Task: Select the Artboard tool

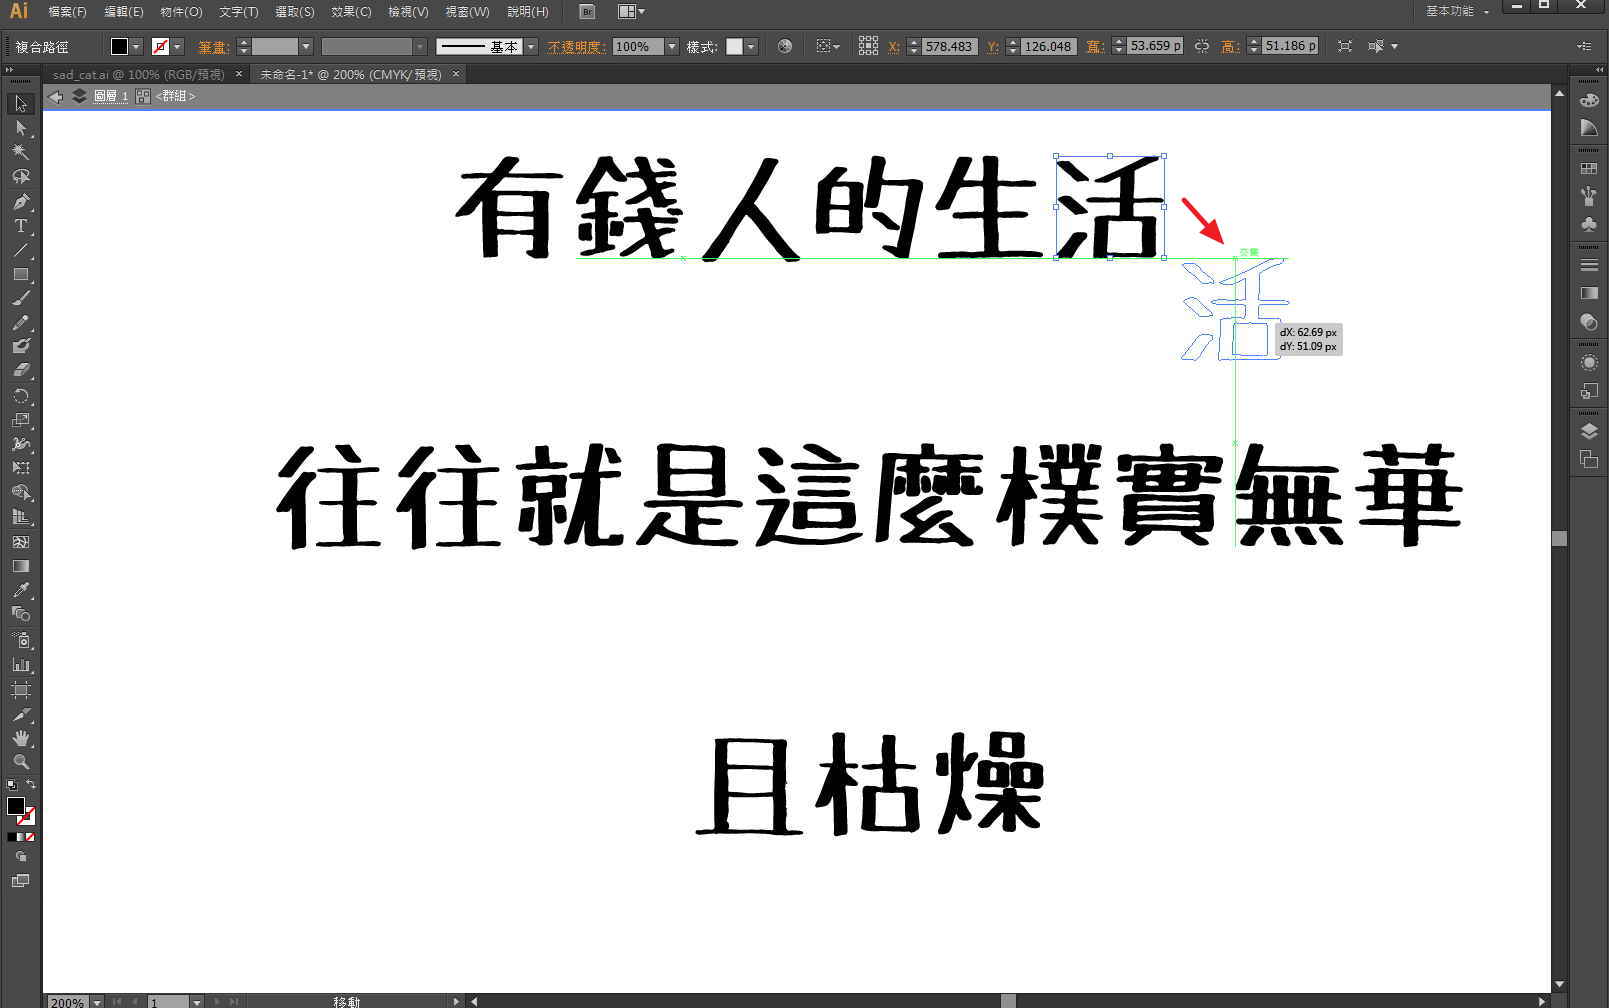Action: [21, 690]
